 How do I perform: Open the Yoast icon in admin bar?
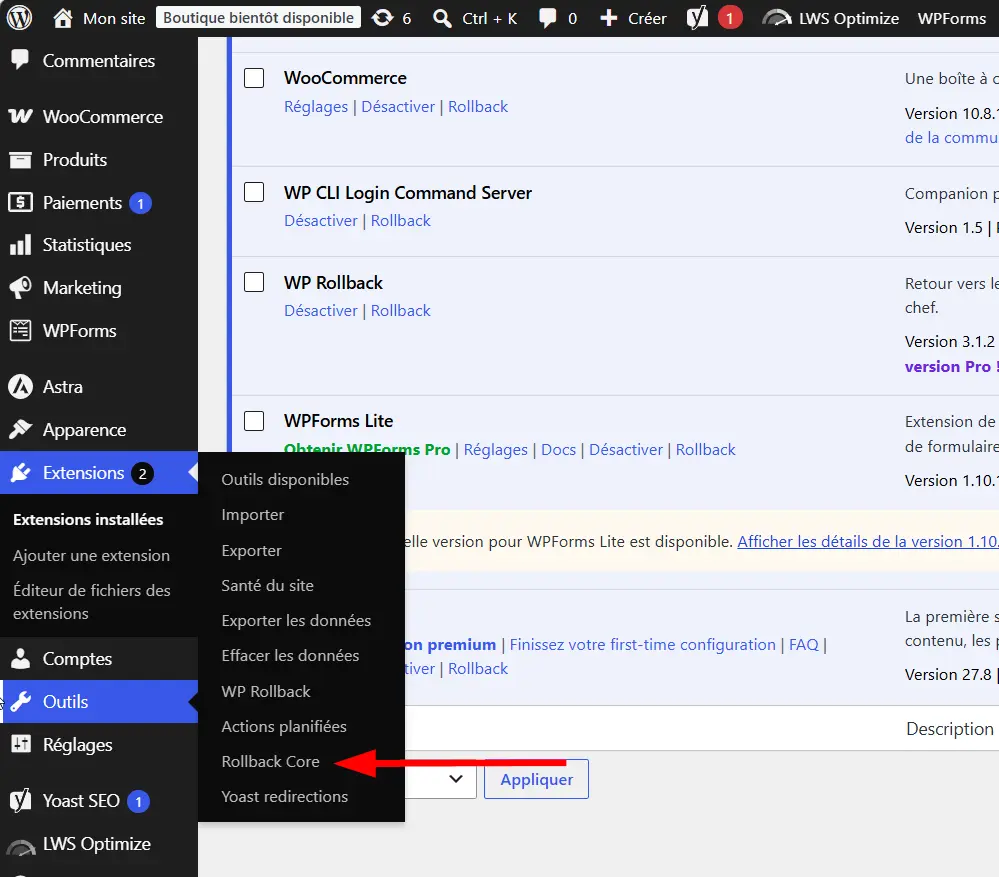[697, 18]
